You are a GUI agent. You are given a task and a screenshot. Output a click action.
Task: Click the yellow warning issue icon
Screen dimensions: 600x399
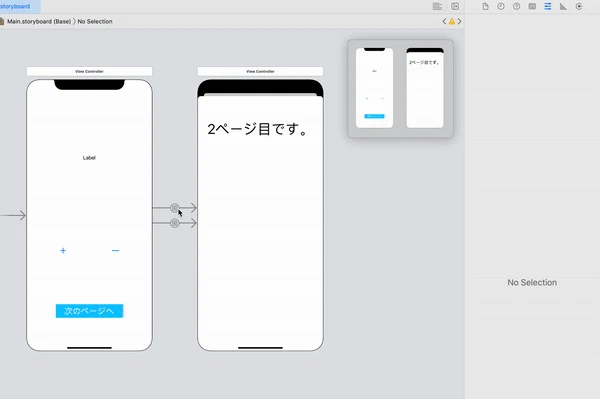click(x=452, y=22)
